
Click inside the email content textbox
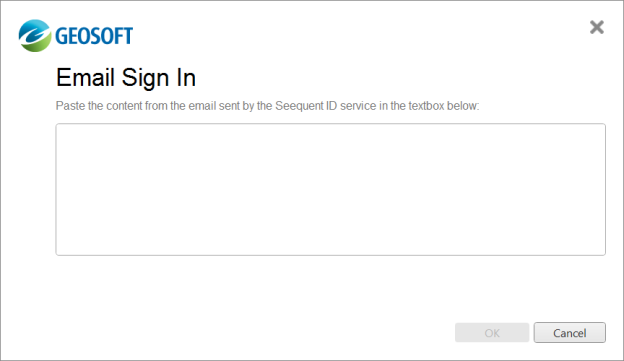(x=331, y=189)
